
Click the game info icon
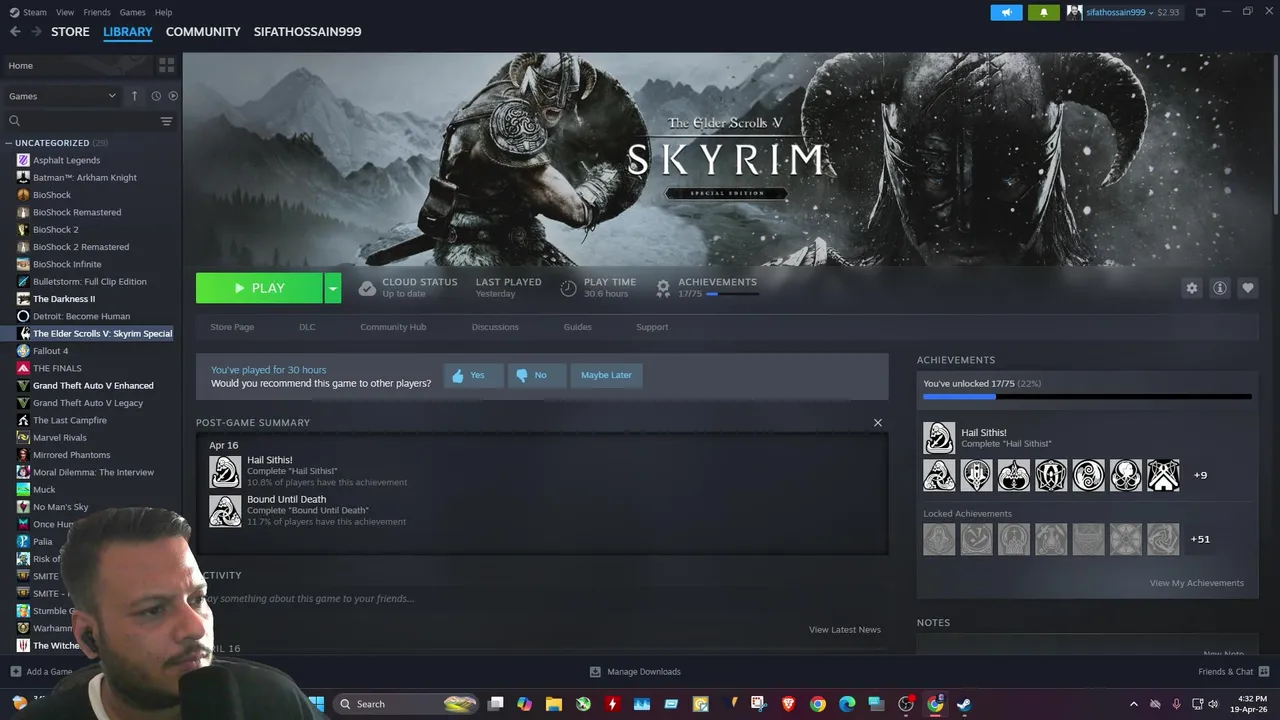(1219, 288)
